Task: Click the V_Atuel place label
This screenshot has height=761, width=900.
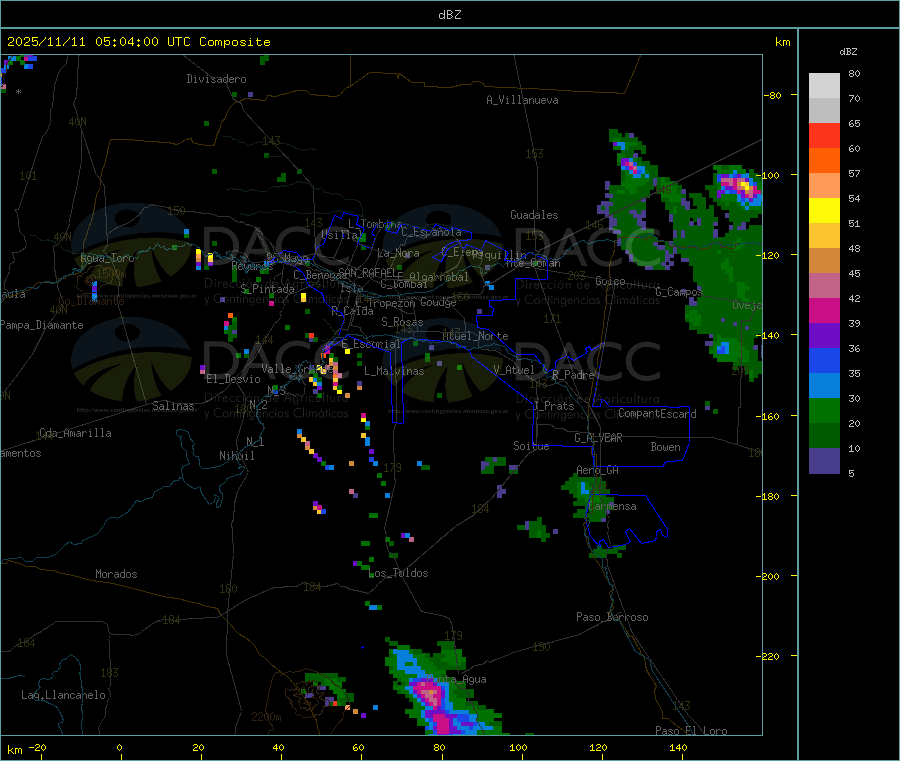Action: tap(514, 370)
